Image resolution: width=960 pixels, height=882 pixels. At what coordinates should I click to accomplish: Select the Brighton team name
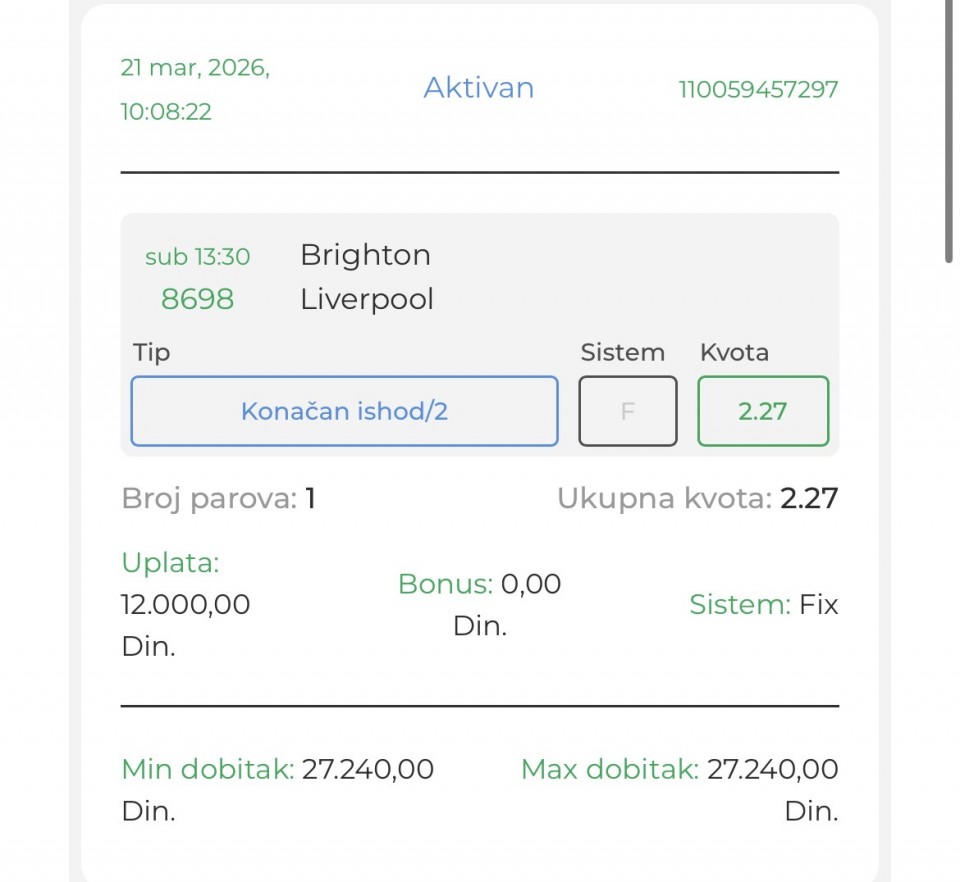365,255
